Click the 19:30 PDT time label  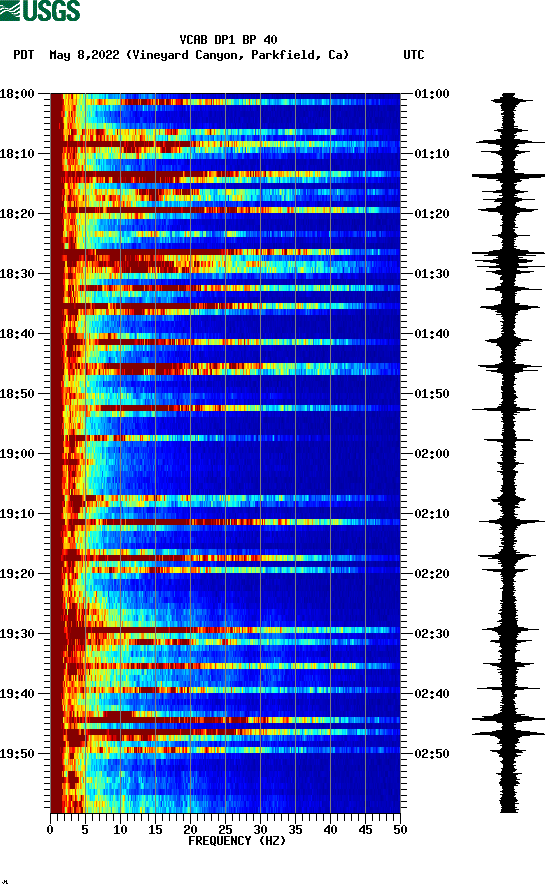[17, 634]
